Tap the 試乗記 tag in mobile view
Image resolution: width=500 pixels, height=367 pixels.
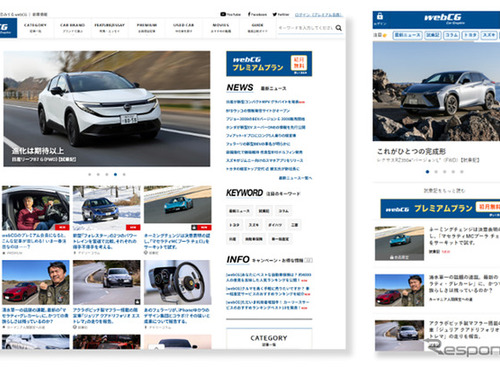433,35
